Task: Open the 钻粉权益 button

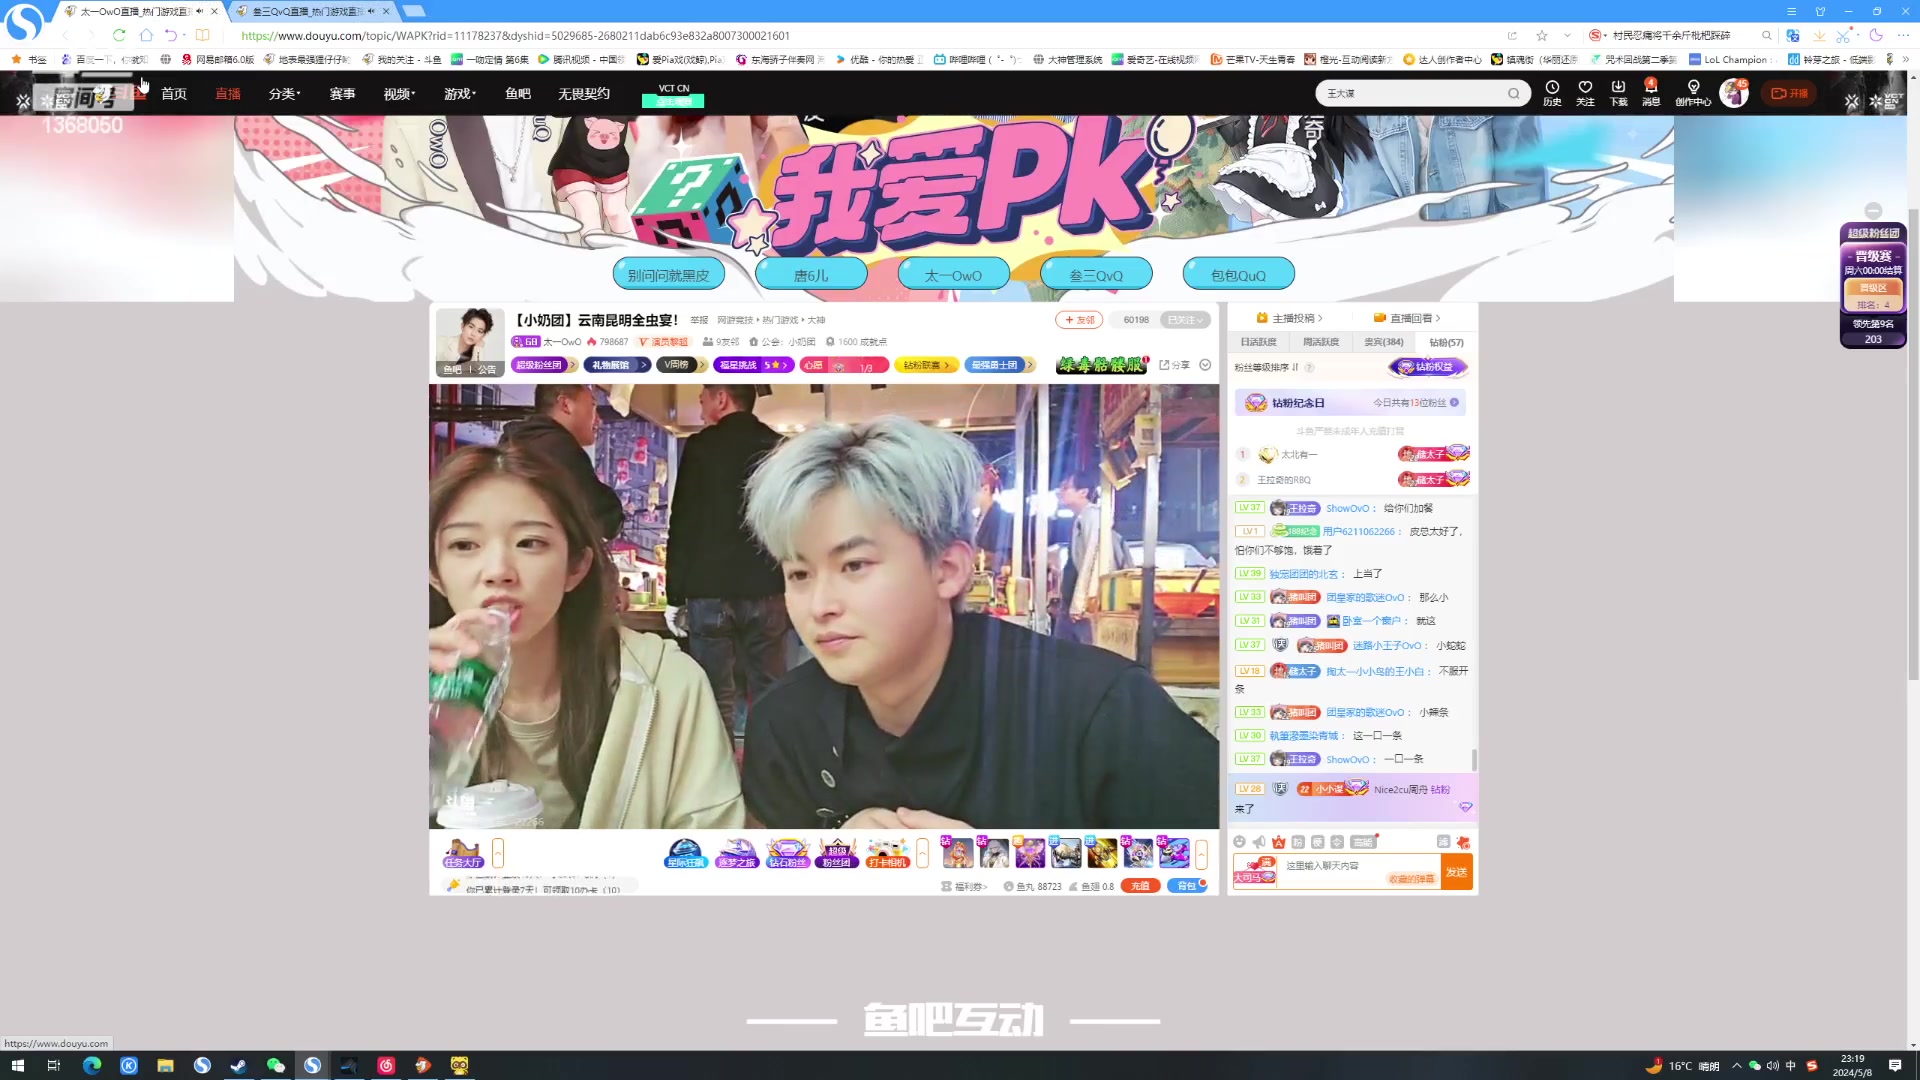Action: pyautogui.click(x=1427, y=367)
